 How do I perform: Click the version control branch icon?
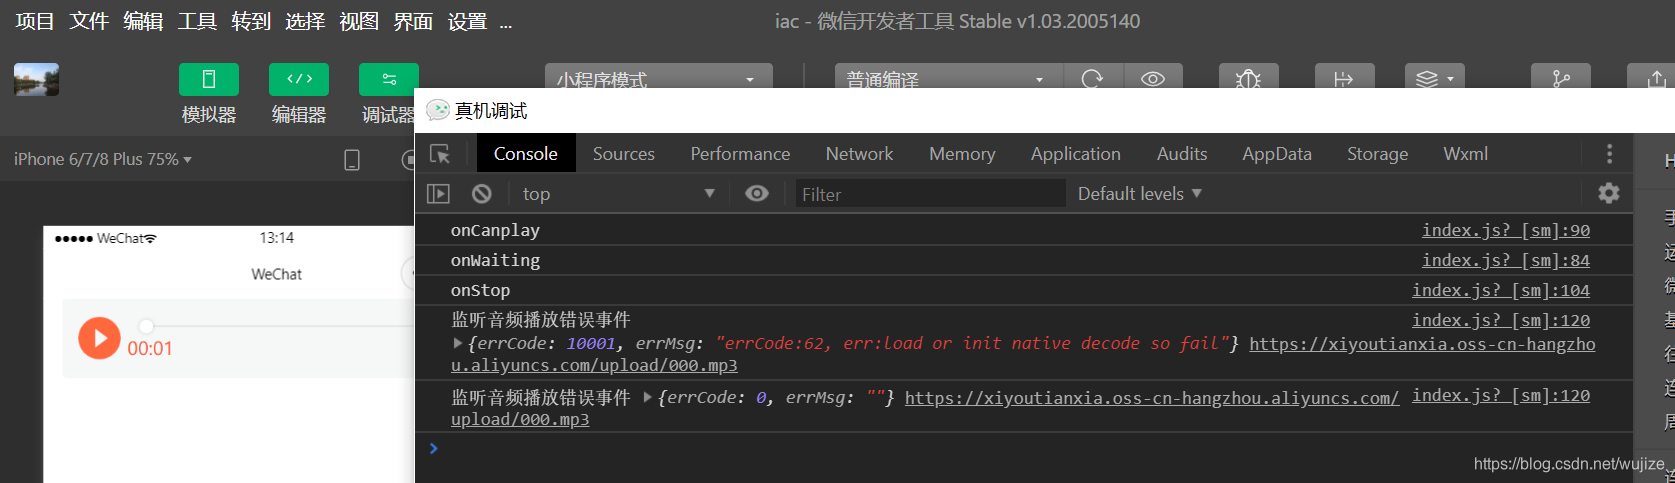point(1561,79)
